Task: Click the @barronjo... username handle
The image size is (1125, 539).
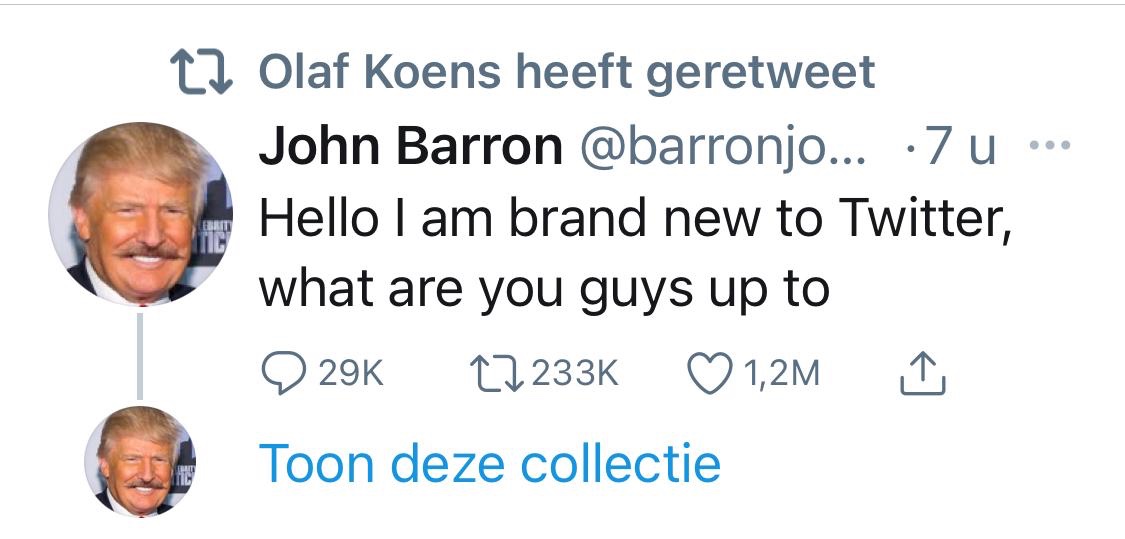Action: (x=720, y=149)
